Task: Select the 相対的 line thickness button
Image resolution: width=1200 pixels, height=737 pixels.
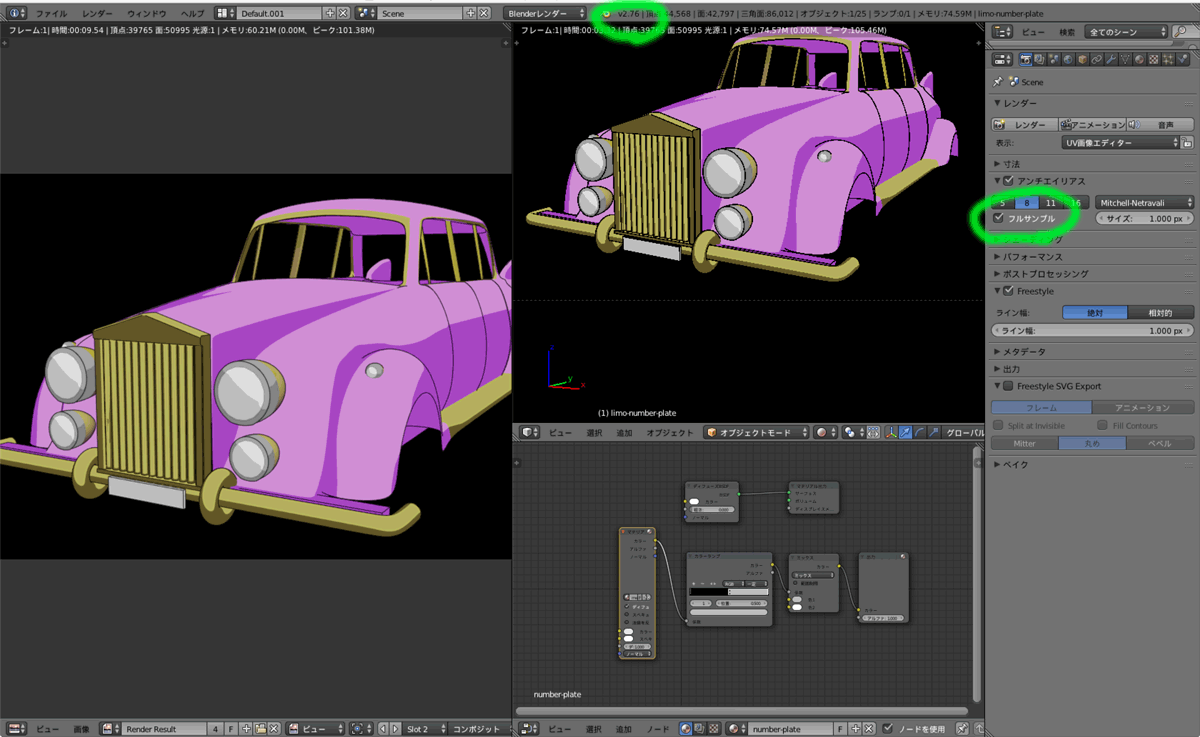Action: [x=1161, y=313]
